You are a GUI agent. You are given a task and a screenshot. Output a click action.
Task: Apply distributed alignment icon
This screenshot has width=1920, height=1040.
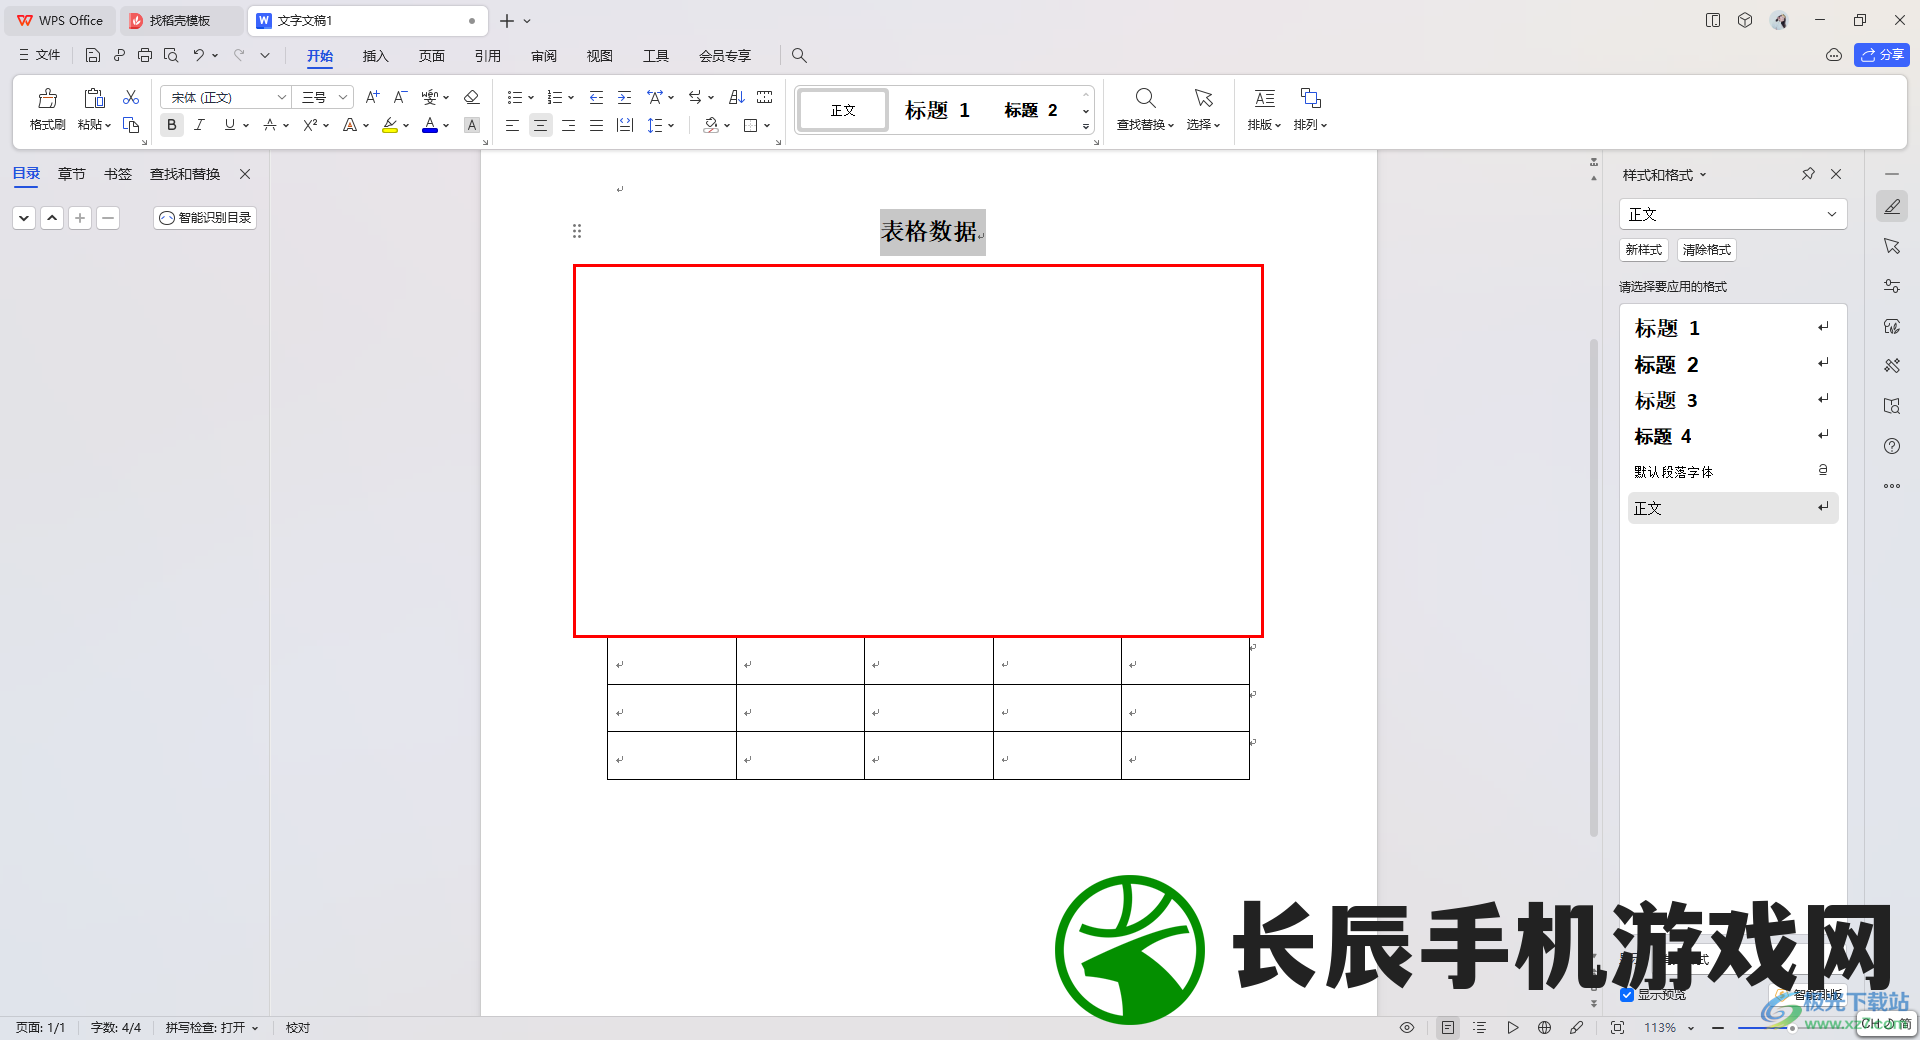pyautogui.click(x=625, y=125)
